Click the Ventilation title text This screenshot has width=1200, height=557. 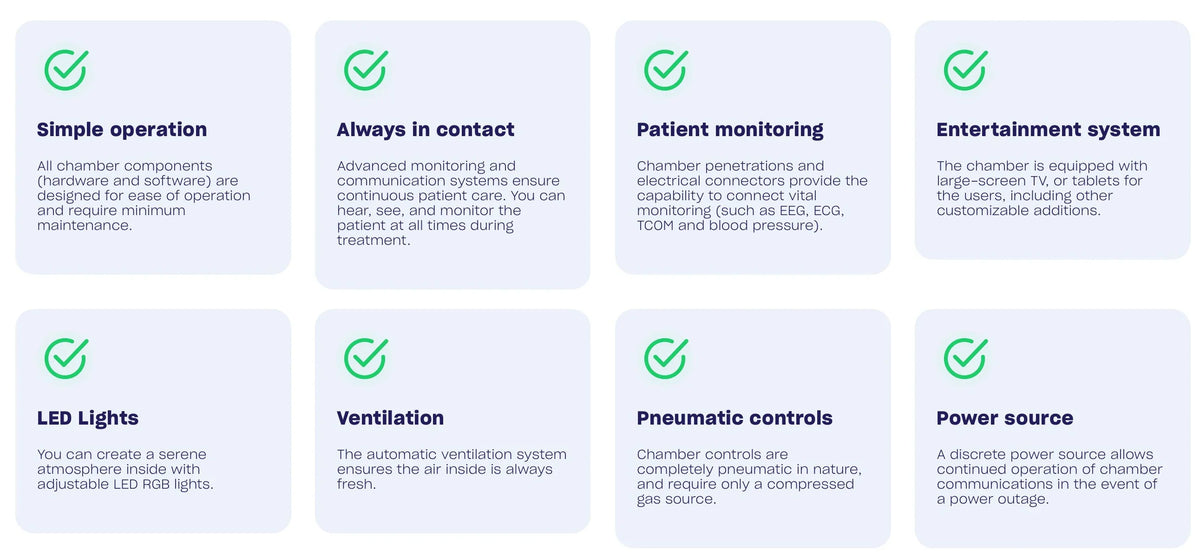tap(390, 418)
